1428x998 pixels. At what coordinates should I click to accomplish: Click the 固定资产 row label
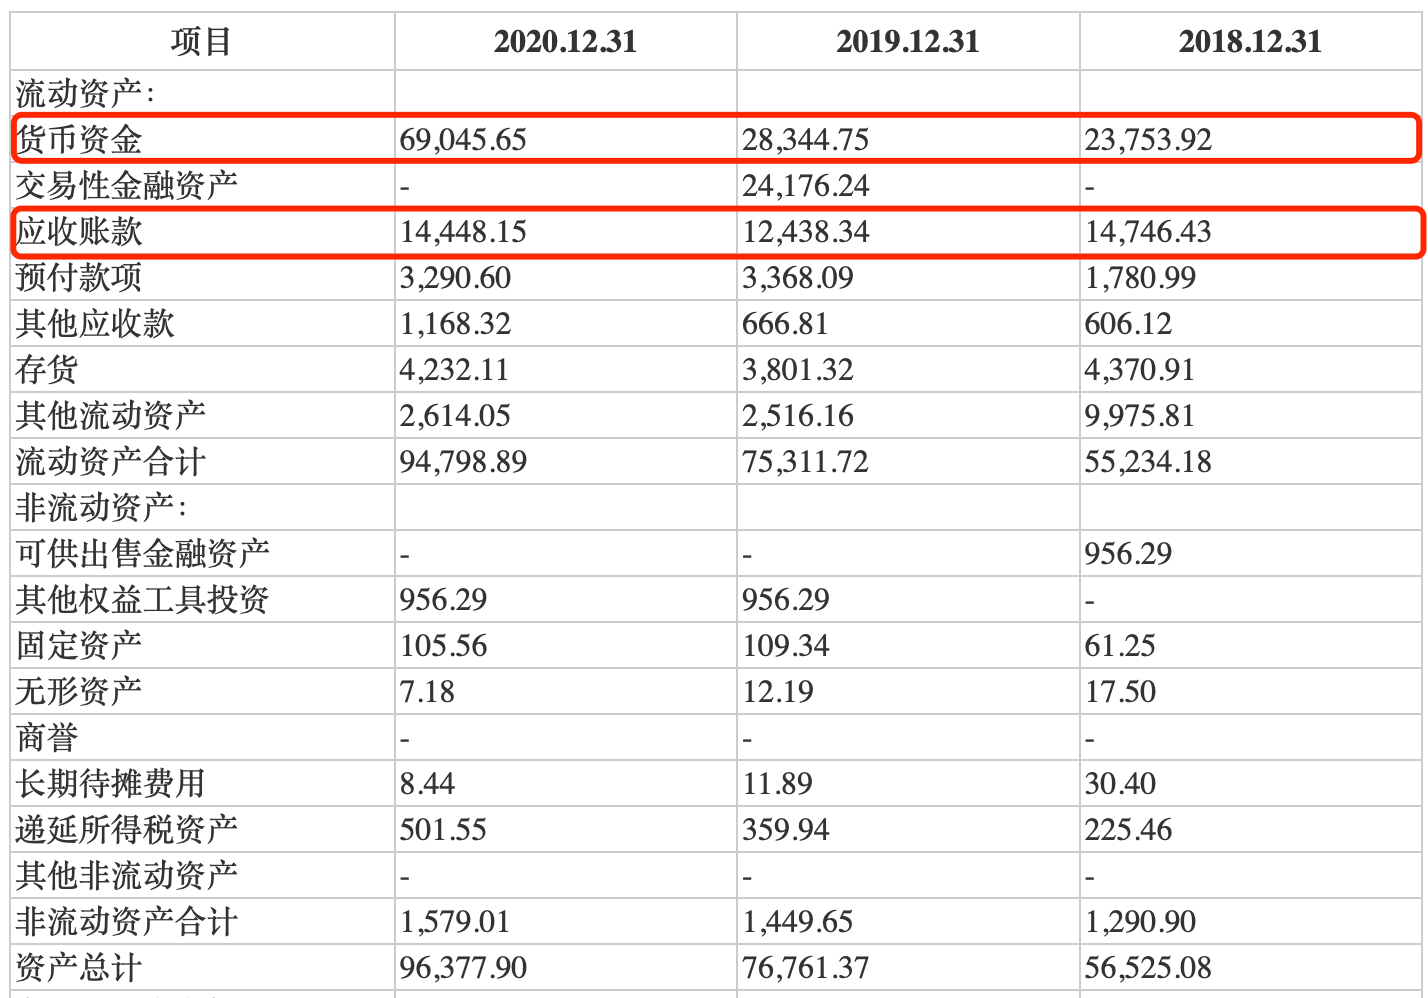click(x=79, y=645)
